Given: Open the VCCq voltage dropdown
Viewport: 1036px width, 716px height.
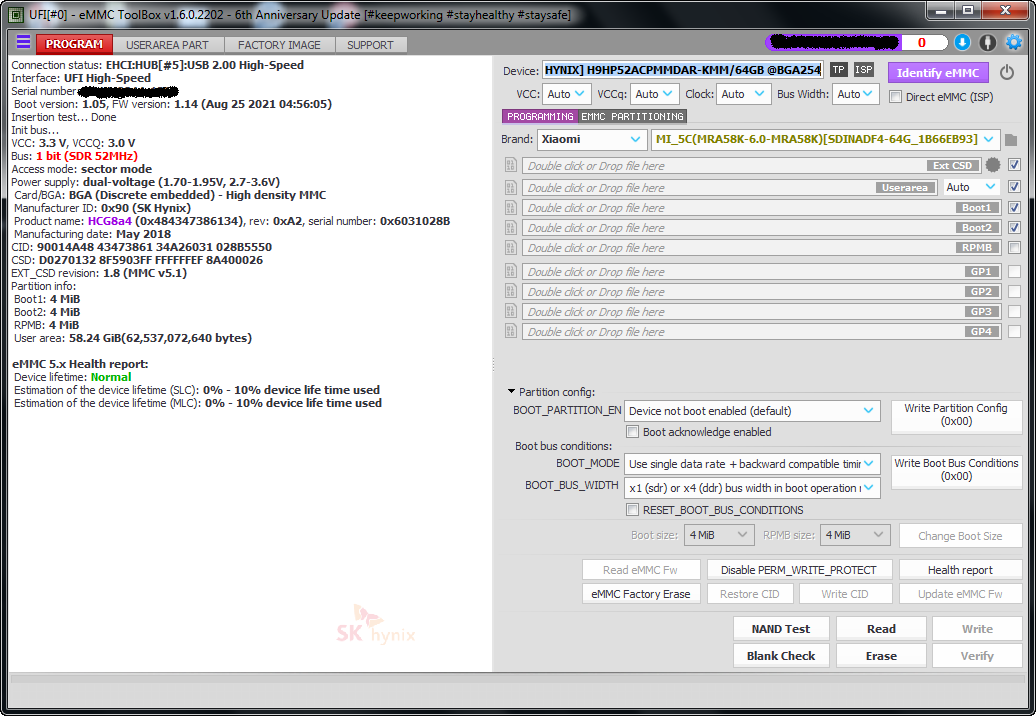Looking at the screenshot, I should pos(655,94).
